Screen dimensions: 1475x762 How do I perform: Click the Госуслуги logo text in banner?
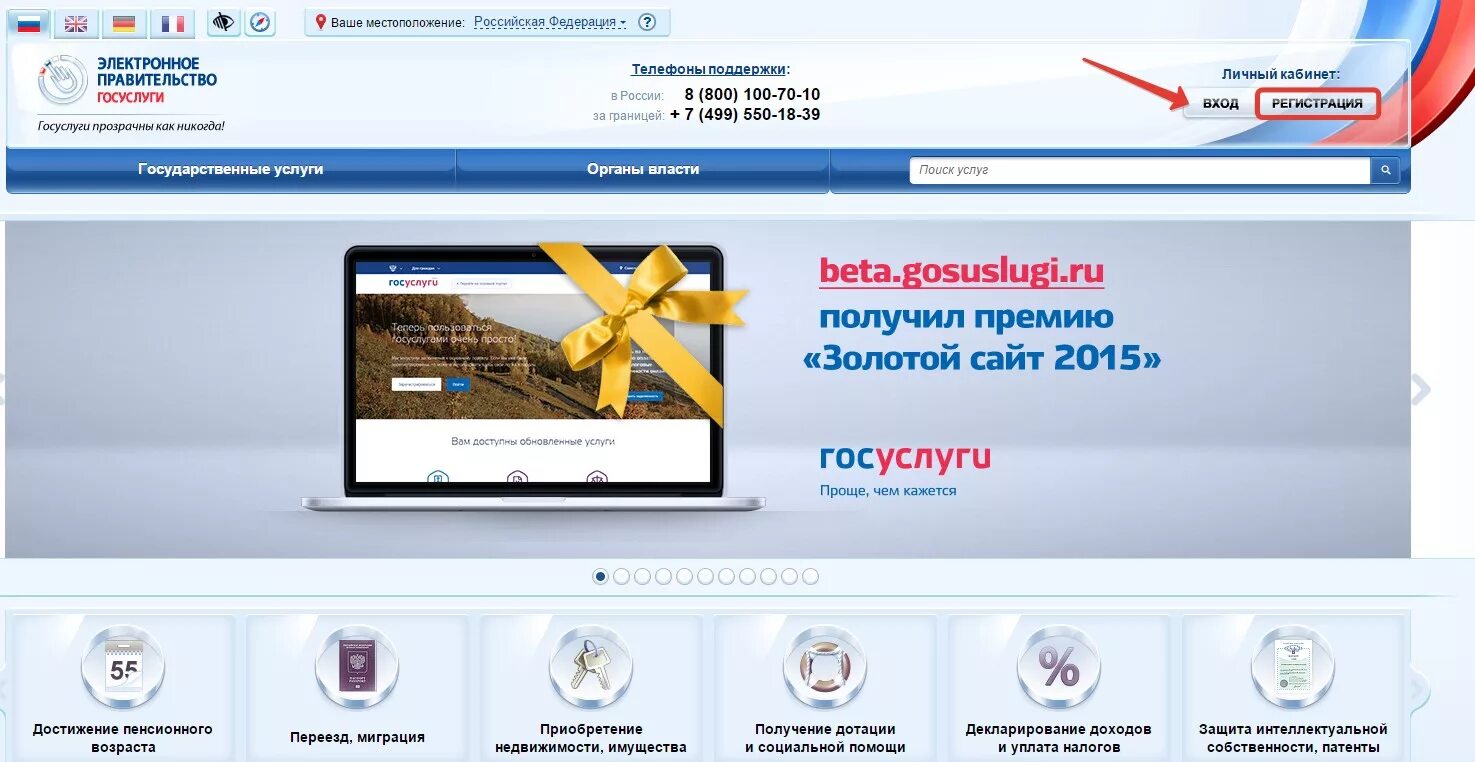pyautogui.click(x=905, y=458)
